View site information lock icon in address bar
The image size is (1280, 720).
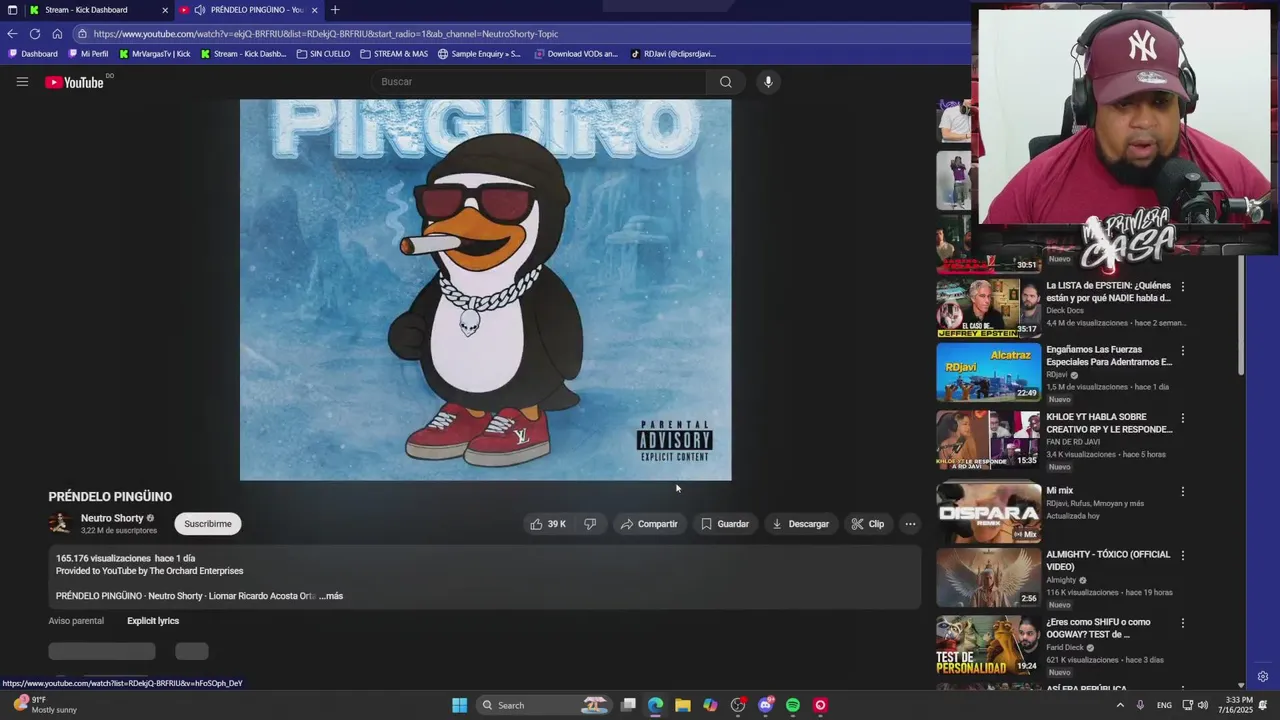(83, 33)
